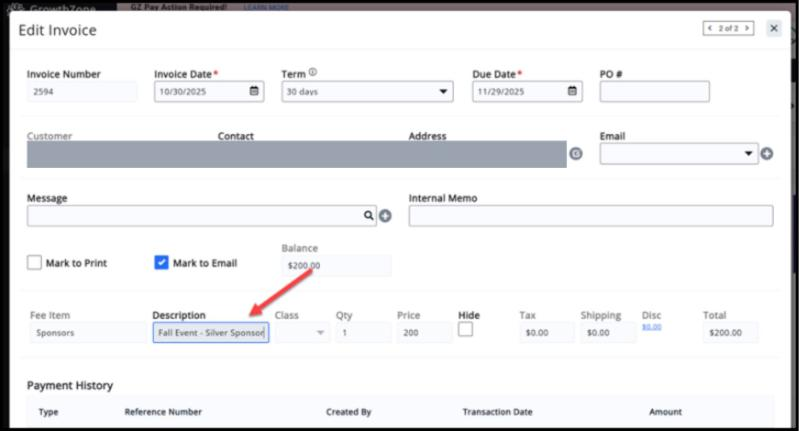Open the Invoice Date calendar picker
Image resolution: width=799 pixels, height=431 pixels.
254,91
